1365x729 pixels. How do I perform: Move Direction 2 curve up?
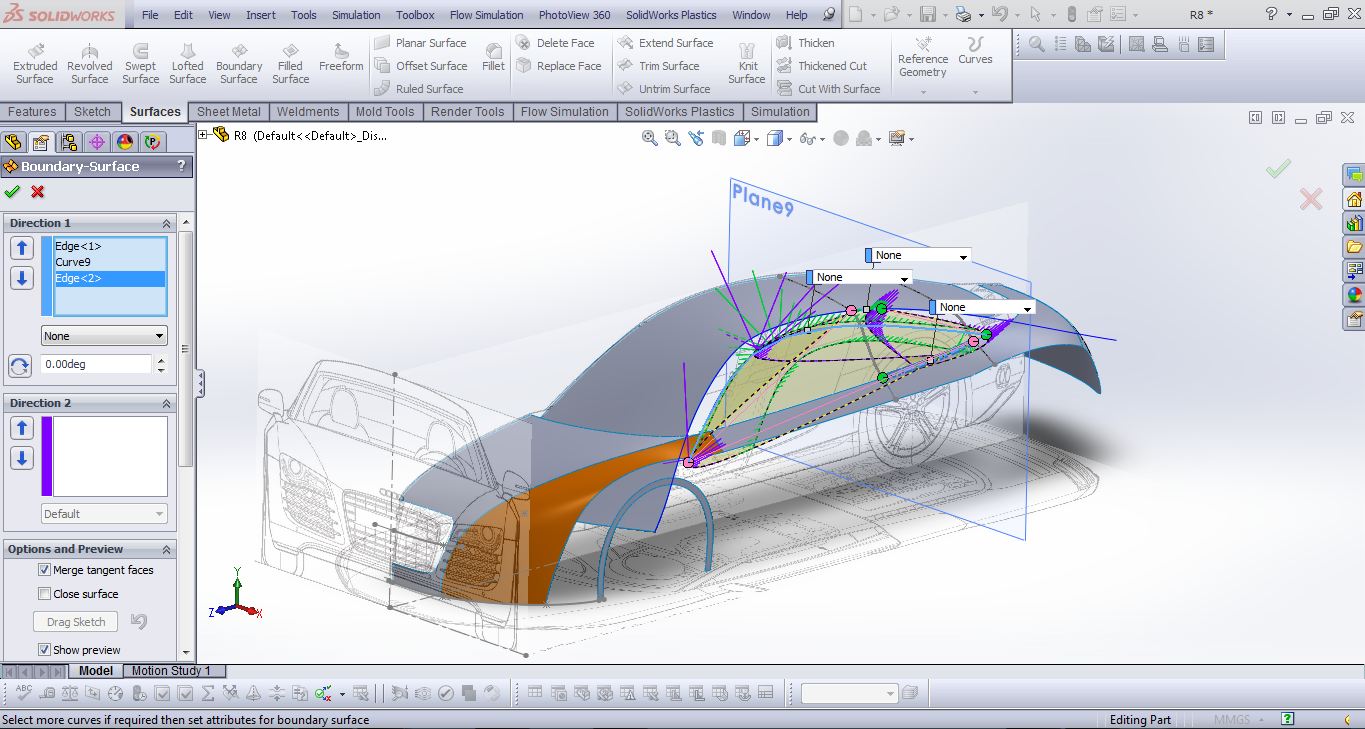click(22, 428)
